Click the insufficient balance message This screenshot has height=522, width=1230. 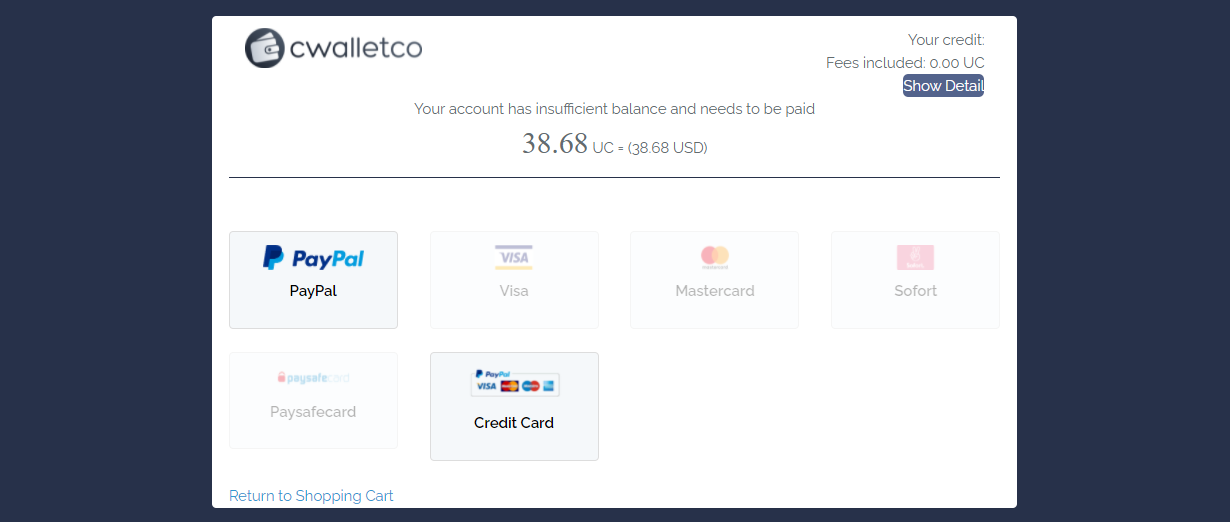coord(614,109)
